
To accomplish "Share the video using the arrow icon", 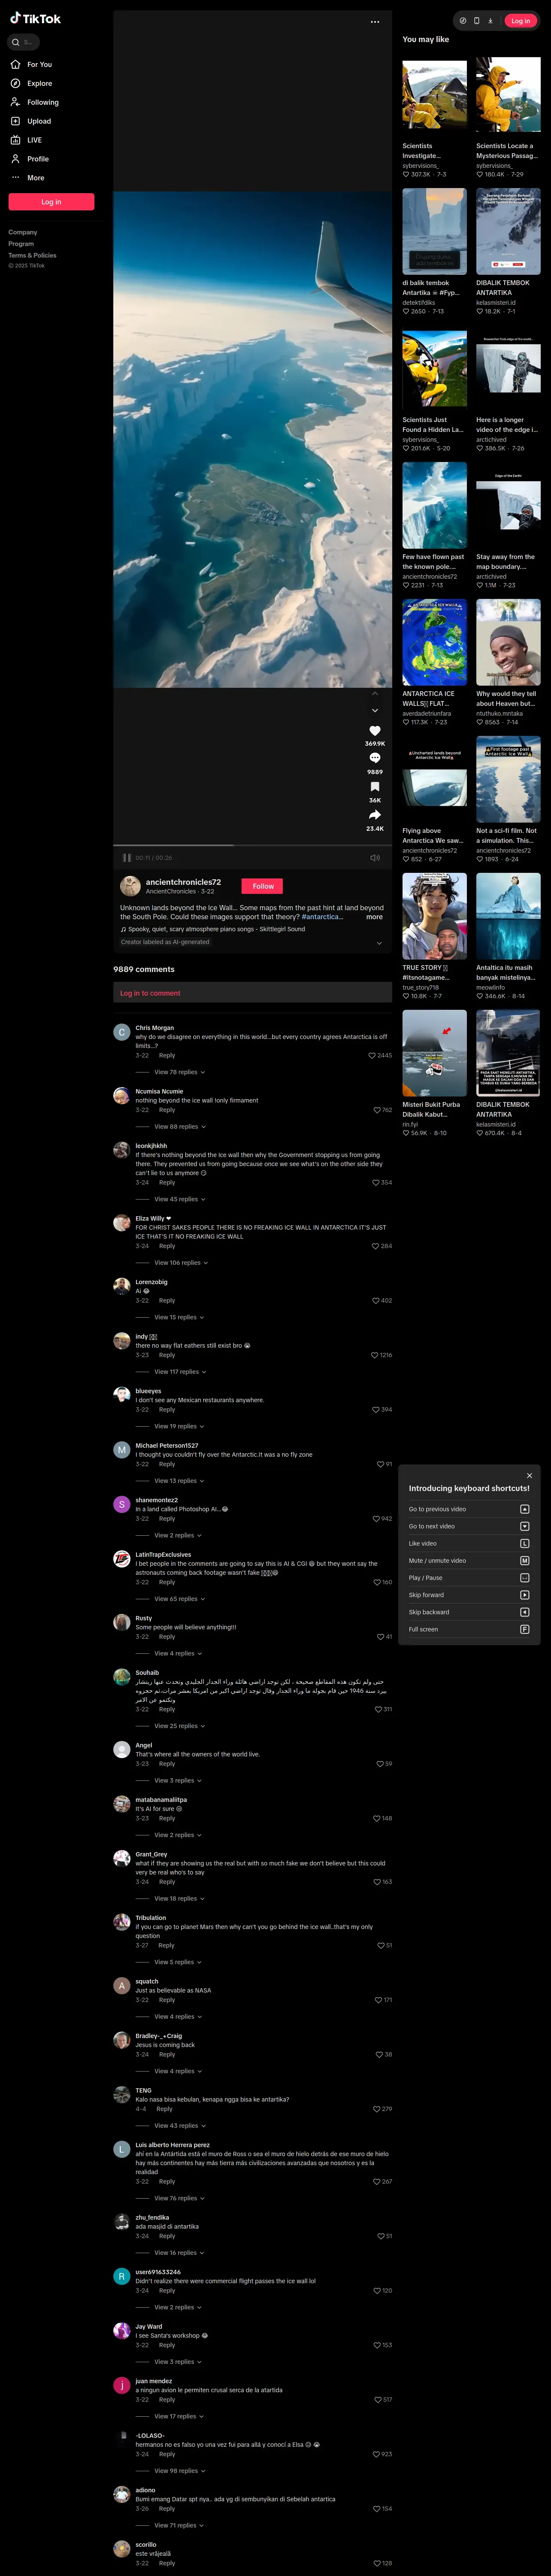I will point(374,814).
